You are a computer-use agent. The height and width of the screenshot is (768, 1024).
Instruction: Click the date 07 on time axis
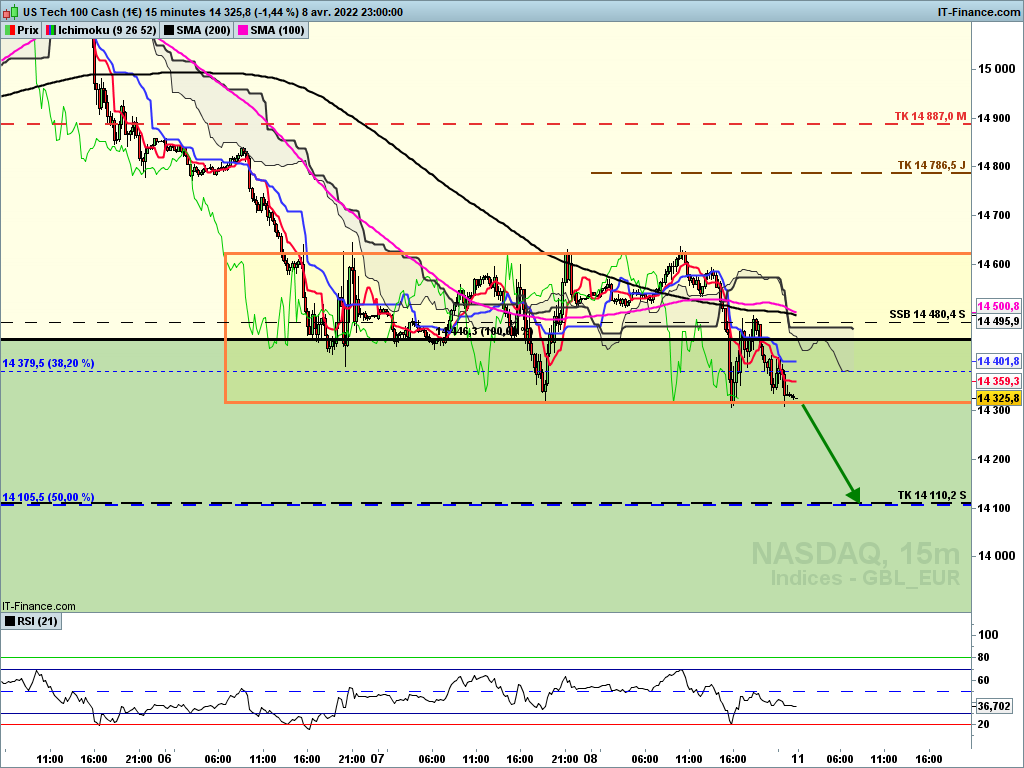coord(377,759)
